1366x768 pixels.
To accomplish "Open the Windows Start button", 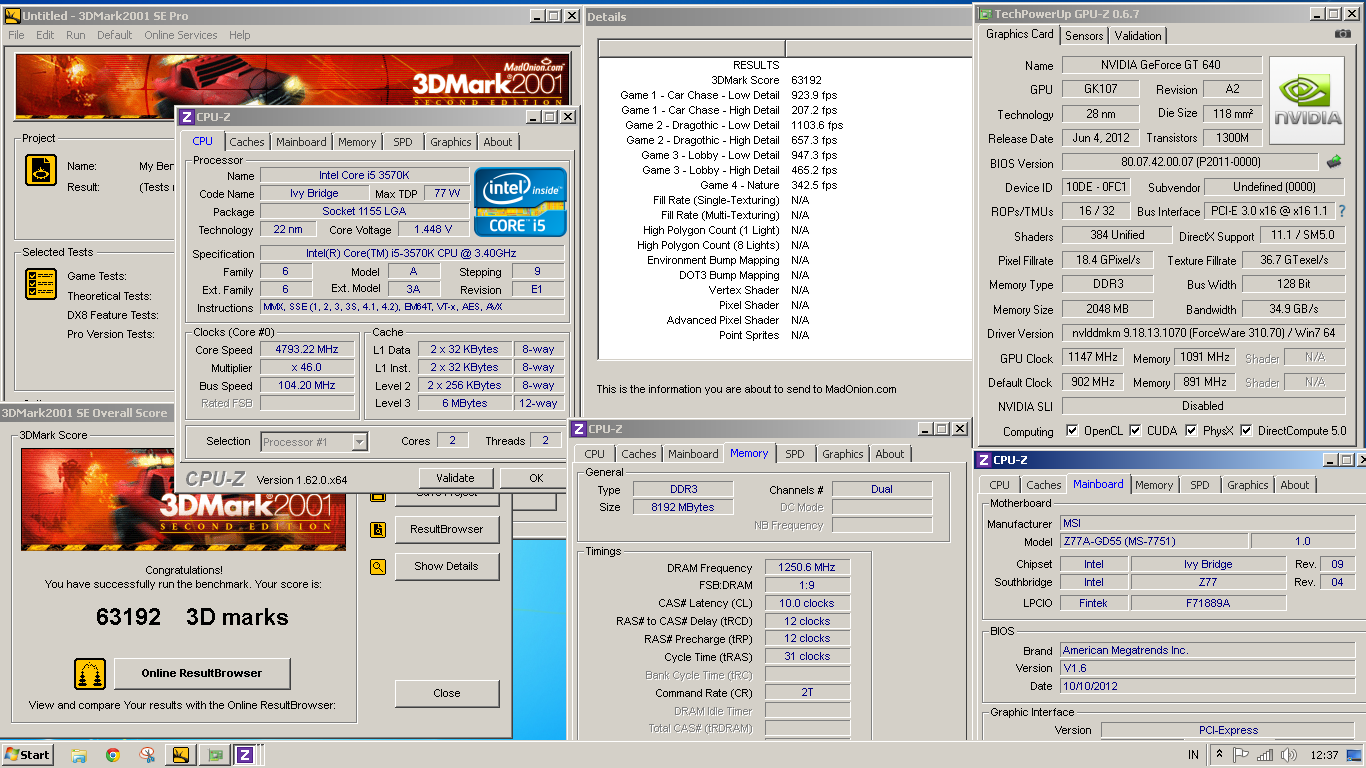I will point(28,755).
